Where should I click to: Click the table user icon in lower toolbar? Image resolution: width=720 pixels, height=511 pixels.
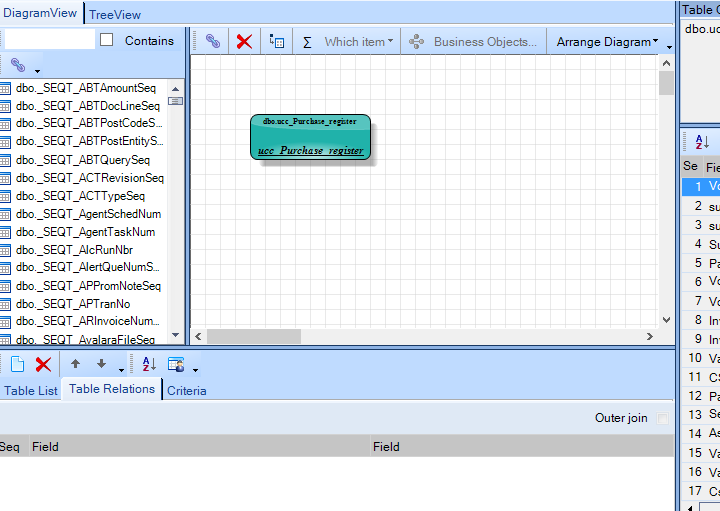coord(176,365)
